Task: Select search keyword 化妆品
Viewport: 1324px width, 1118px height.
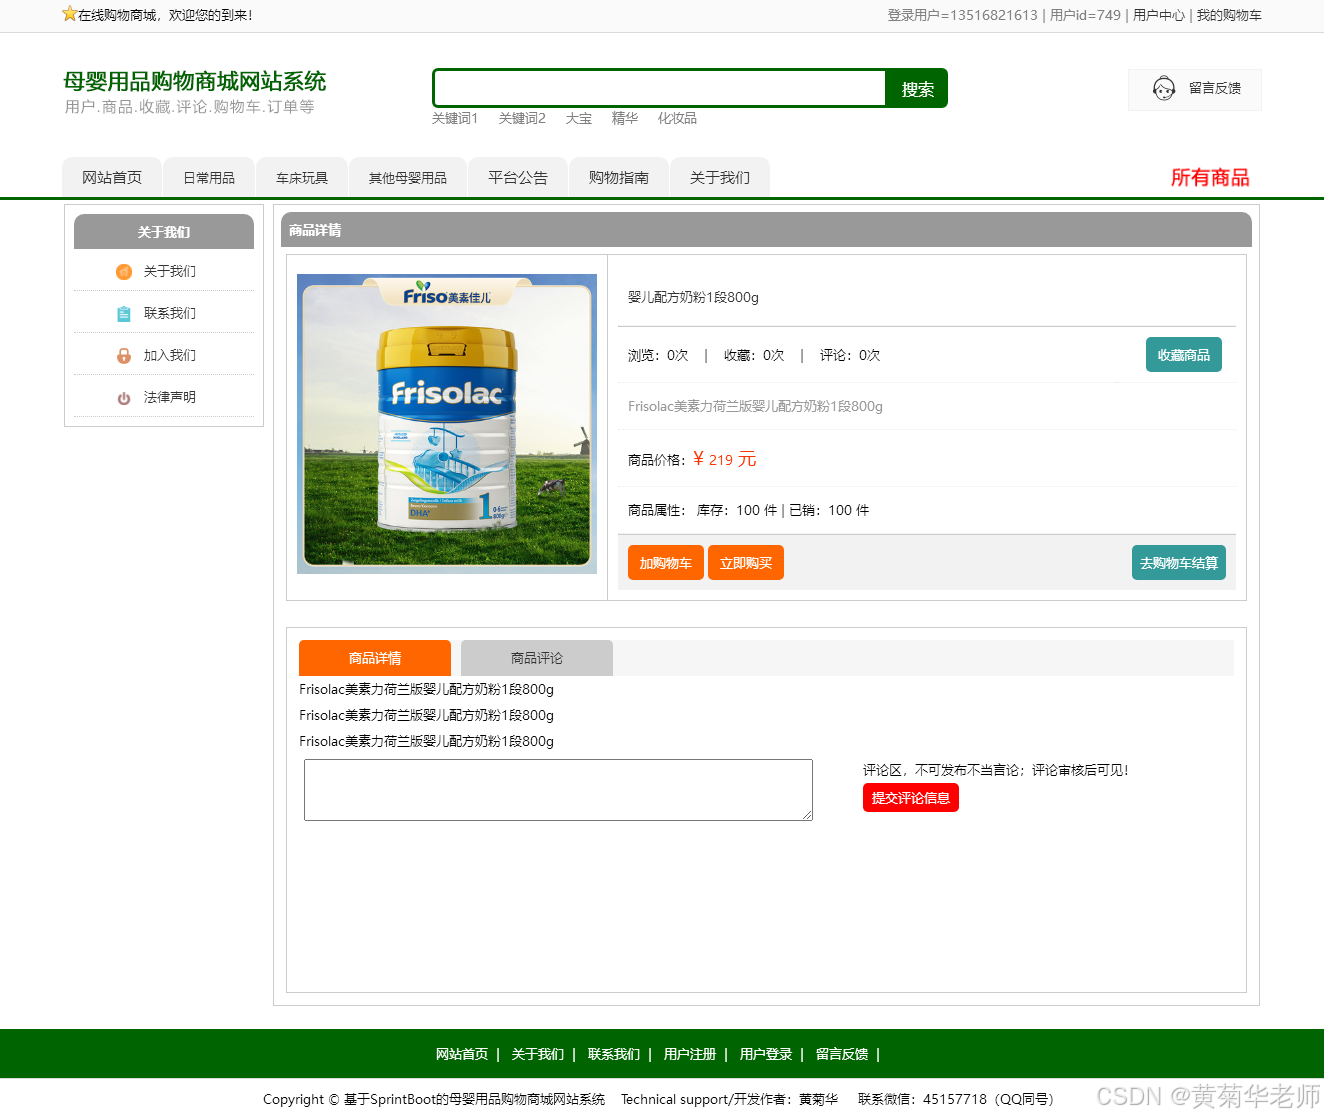Action: click(677, 118)
